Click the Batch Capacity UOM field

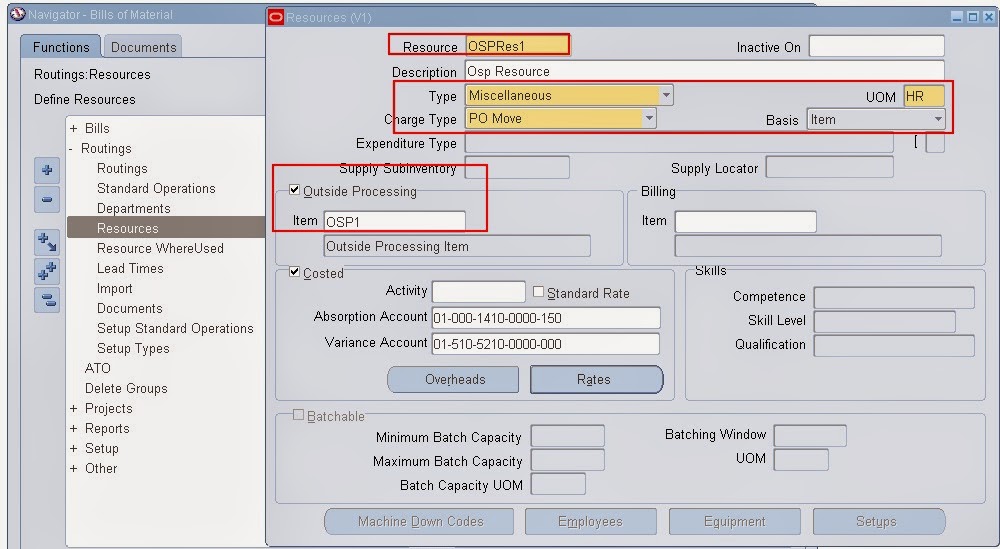click(x=558, y=485)
